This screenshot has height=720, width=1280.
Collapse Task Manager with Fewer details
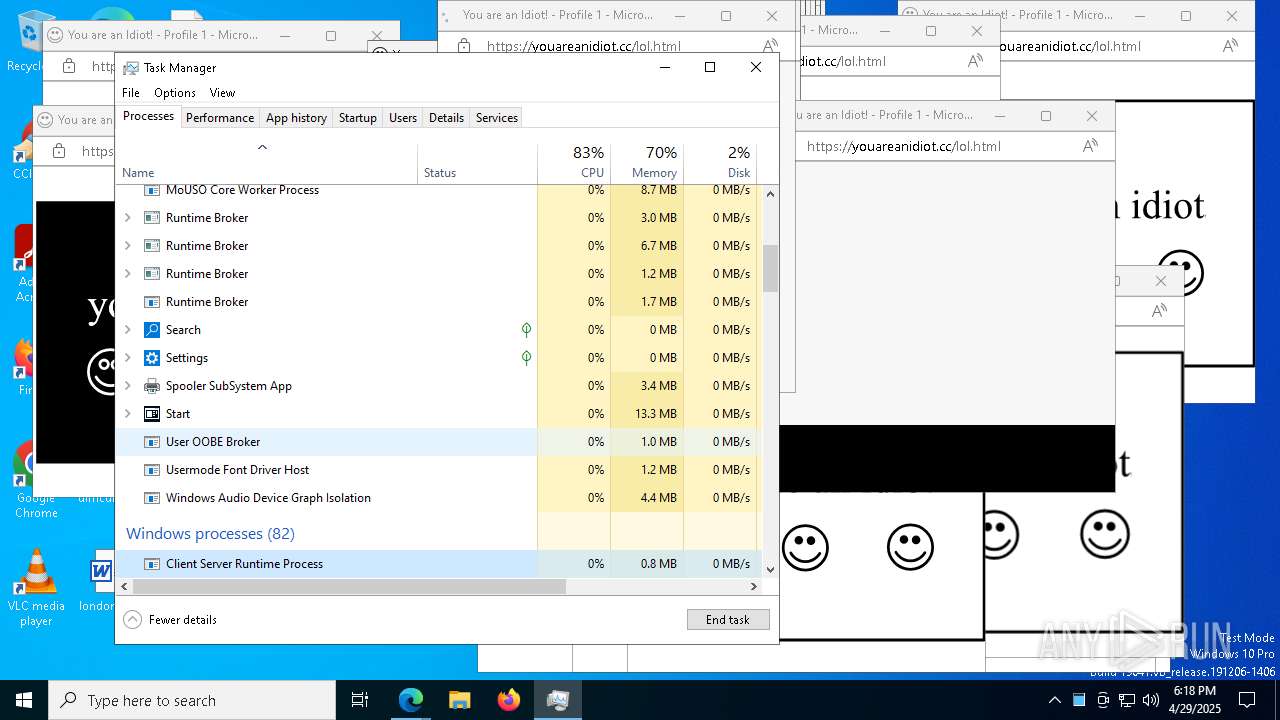[170, 620]
